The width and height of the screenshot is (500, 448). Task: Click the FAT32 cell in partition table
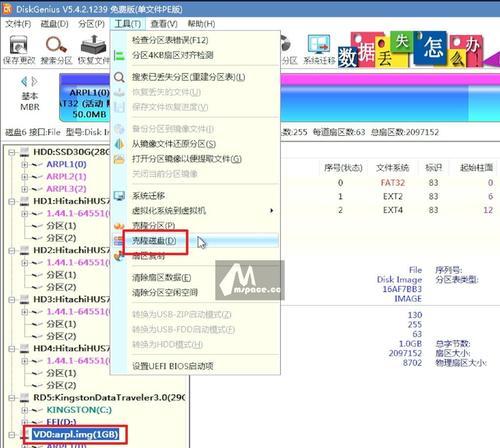click(393, 183)
